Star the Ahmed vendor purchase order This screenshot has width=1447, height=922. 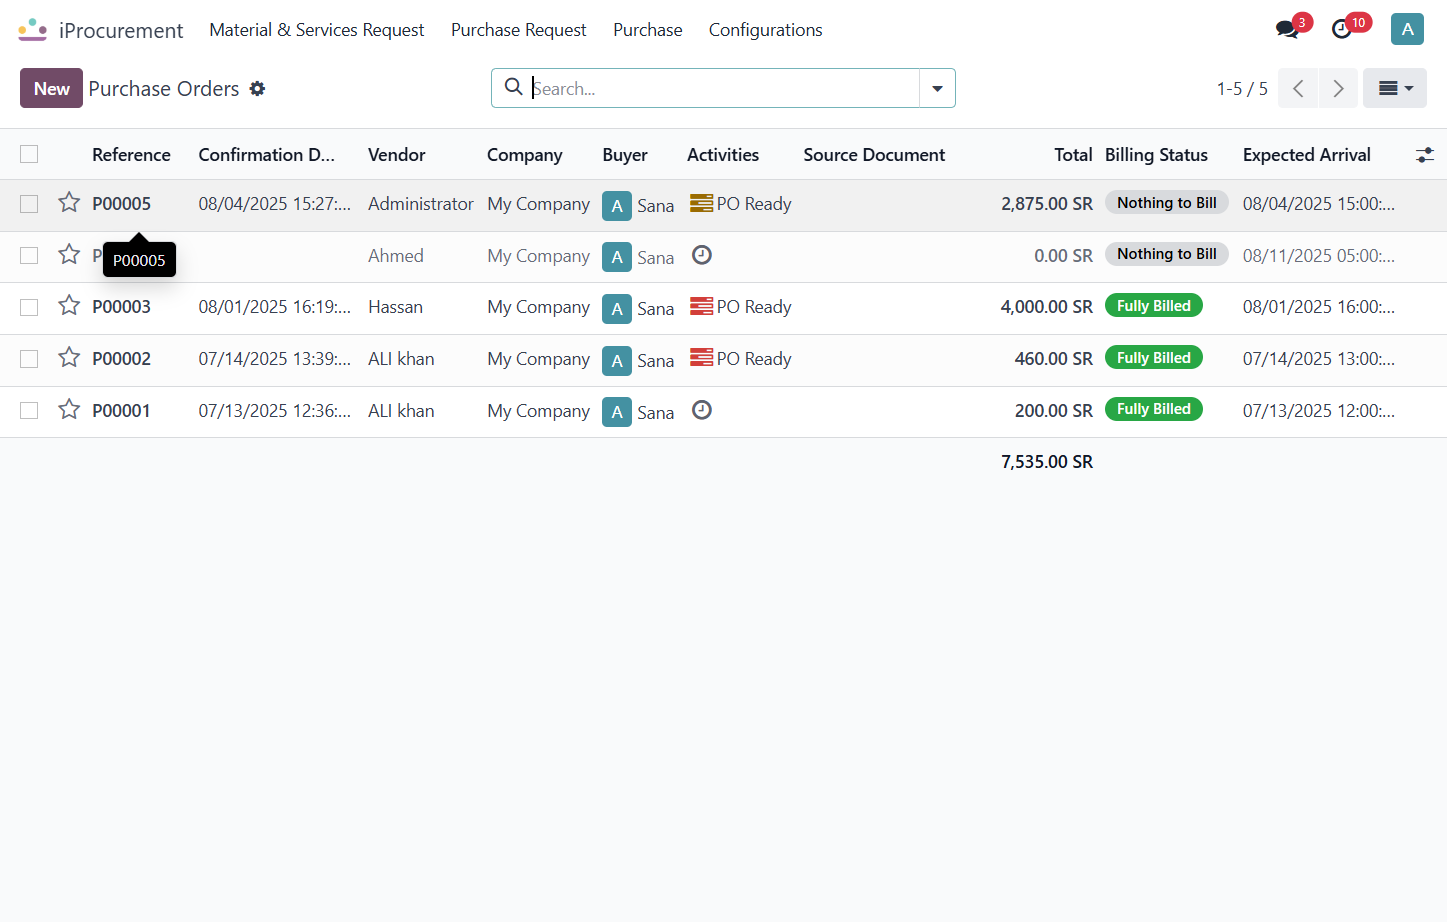[69, 254]
